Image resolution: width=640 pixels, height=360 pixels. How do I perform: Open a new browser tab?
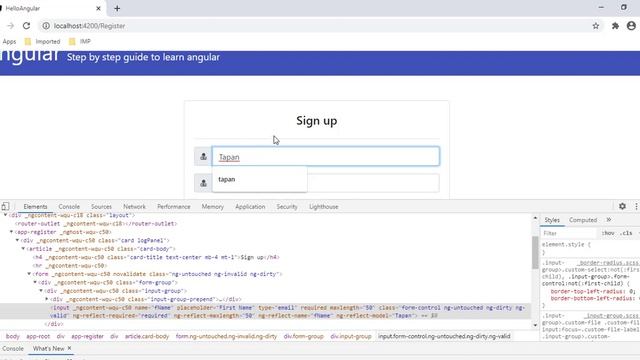(x=117, y=8)
